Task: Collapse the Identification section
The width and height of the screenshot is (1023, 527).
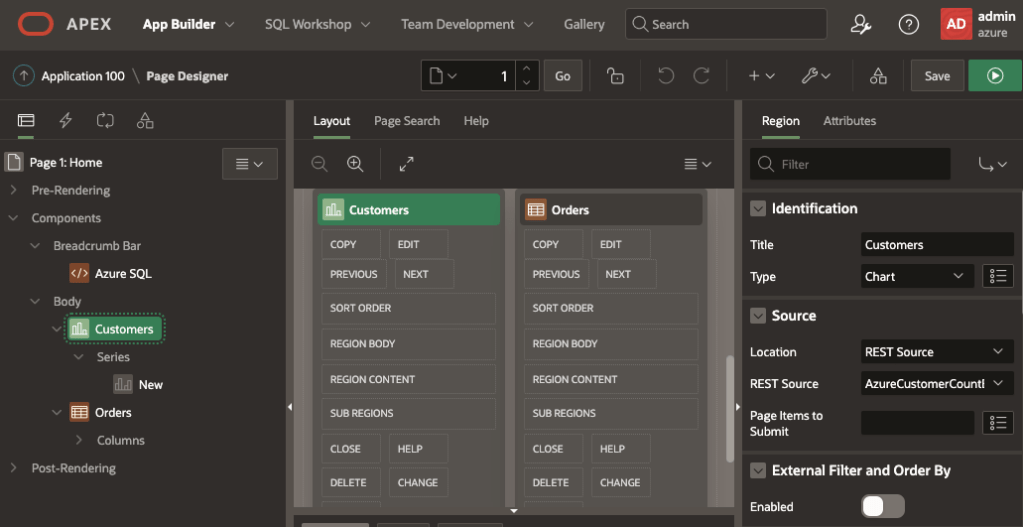Action: pos(757,209)
